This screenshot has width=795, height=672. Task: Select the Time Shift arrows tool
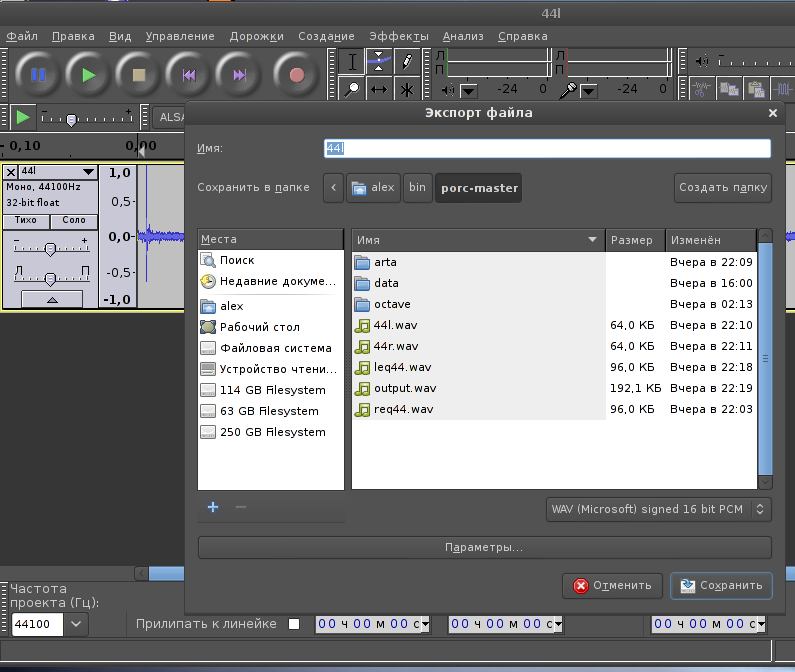click(x=379, y=89)
